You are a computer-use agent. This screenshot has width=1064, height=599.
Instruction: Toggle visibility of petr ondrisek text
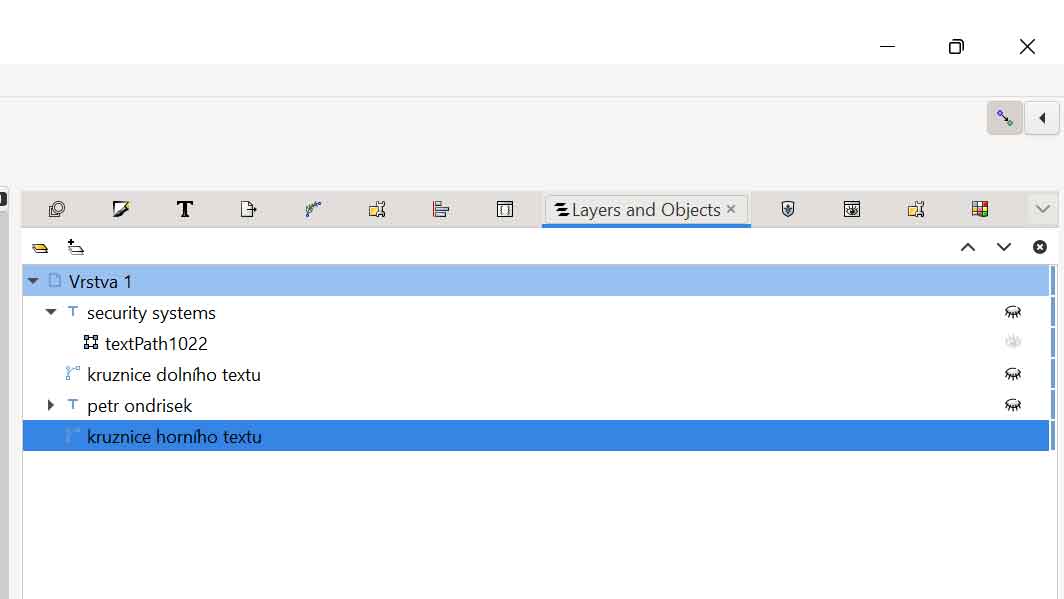1013,405
